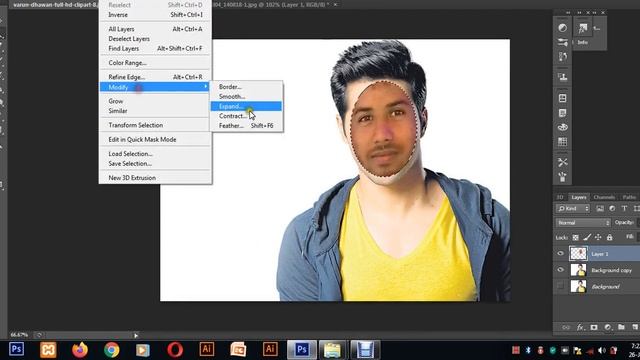Open the Swatches grid panel icon
640x360 pixels.
(562, 142)
